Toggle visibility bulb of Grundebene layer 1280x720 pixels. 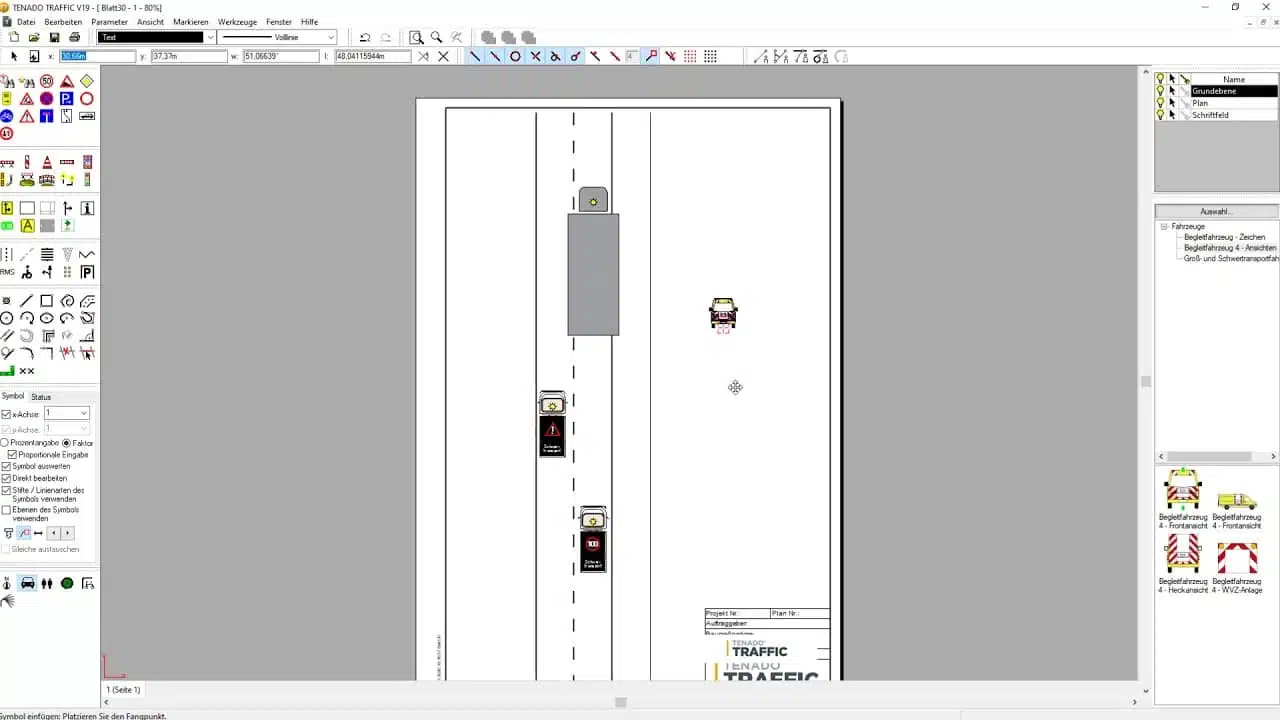[x=1160, y=91]
